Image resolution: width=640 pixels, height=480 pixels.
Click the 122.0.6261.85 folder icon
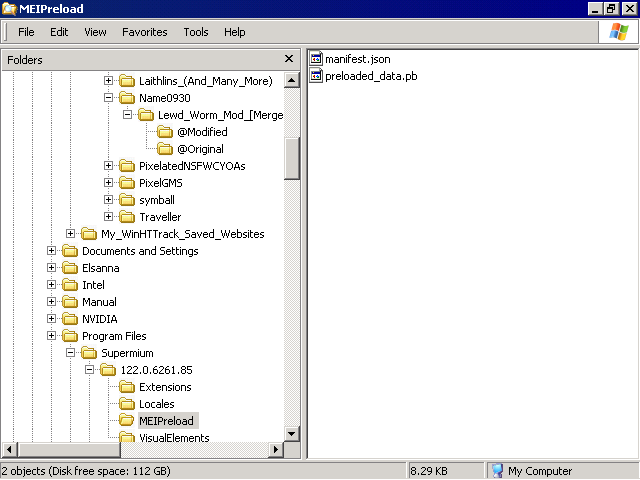108,370
